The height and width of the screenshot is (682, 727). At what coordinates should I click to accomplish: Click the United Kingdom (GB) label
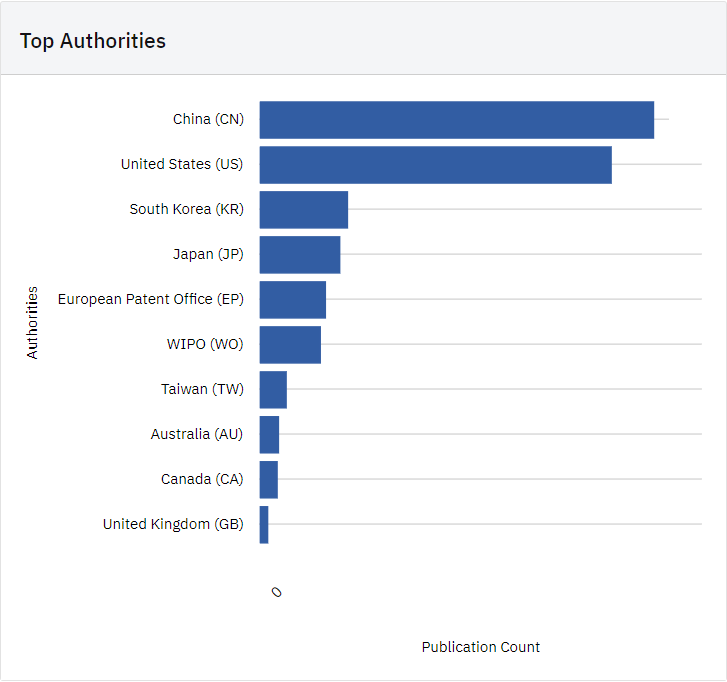(x=173, y=524)
